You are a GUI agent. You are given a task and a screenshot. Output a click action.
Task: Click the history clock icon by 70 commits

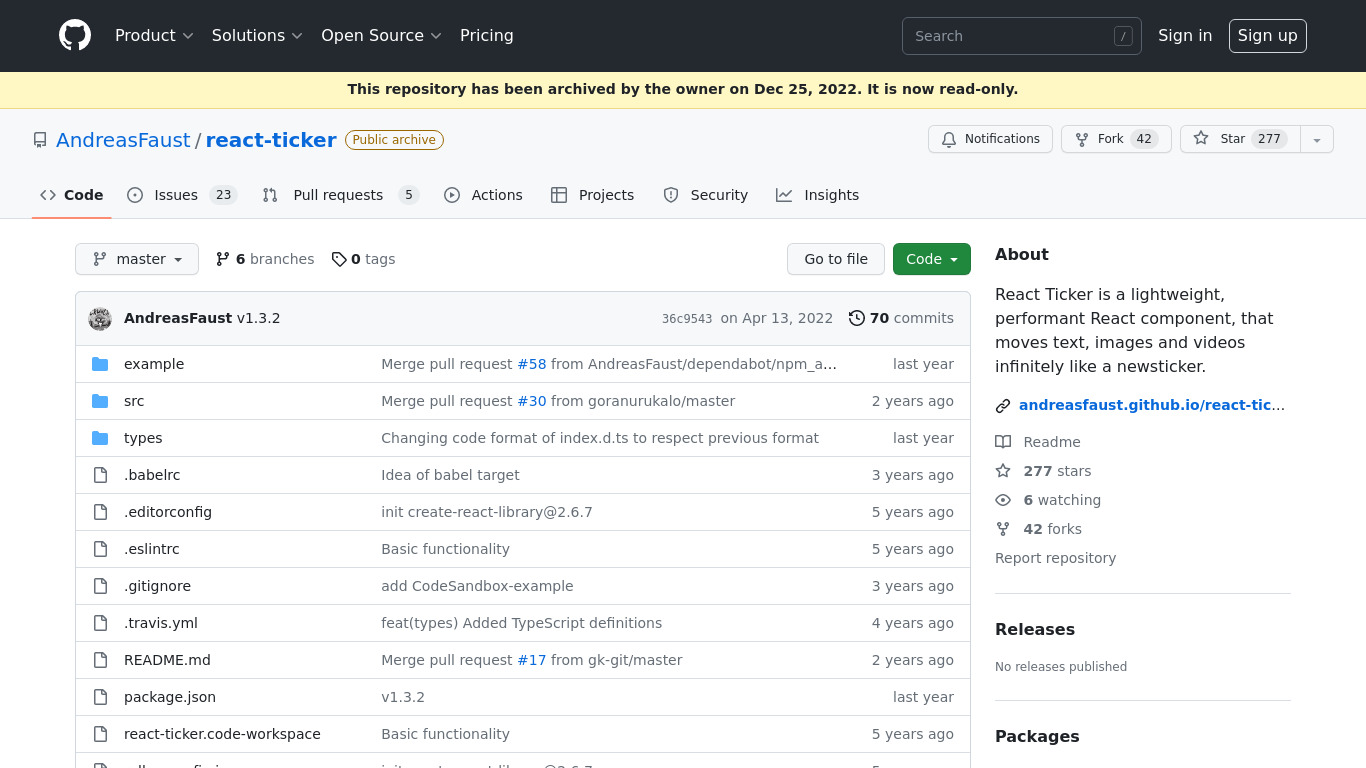click(857, 318)
